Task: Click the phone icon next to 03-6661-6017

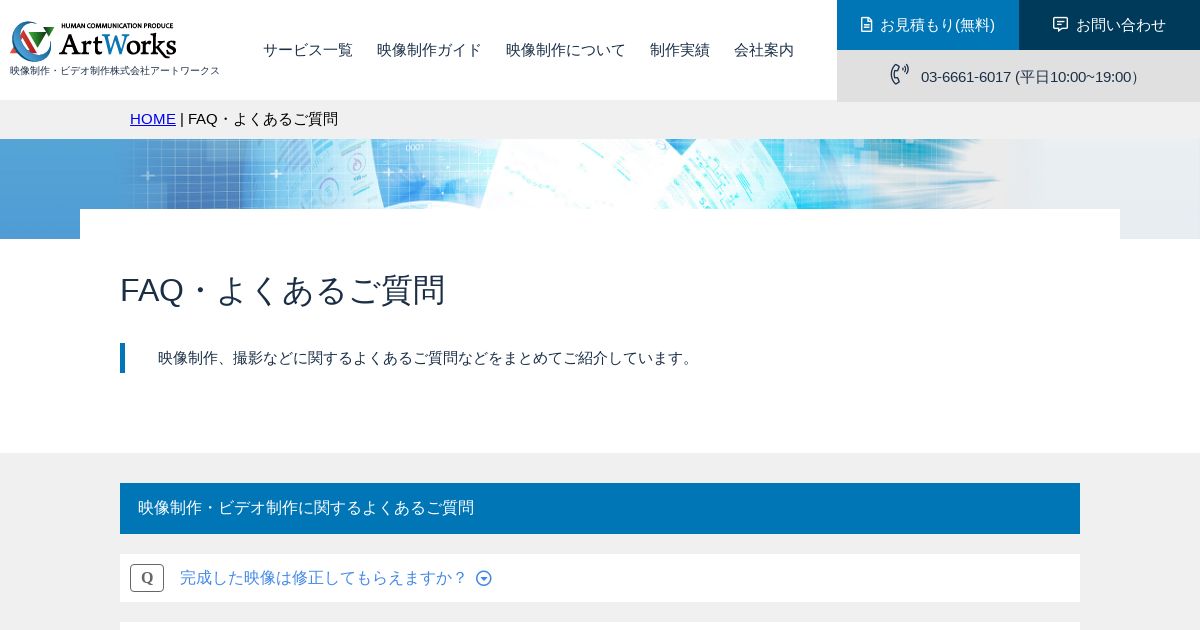Action: 899,74
